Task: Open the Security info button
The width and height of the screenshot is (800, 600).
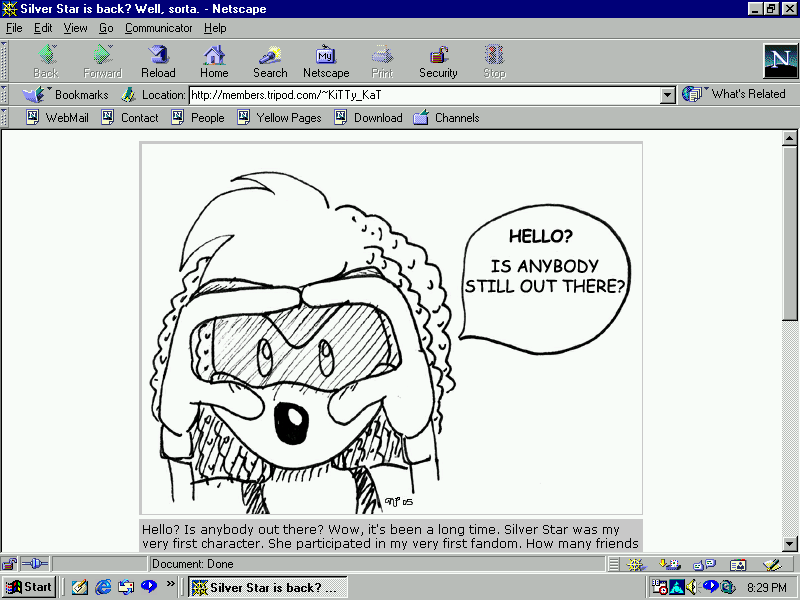Action: [438, 61]
